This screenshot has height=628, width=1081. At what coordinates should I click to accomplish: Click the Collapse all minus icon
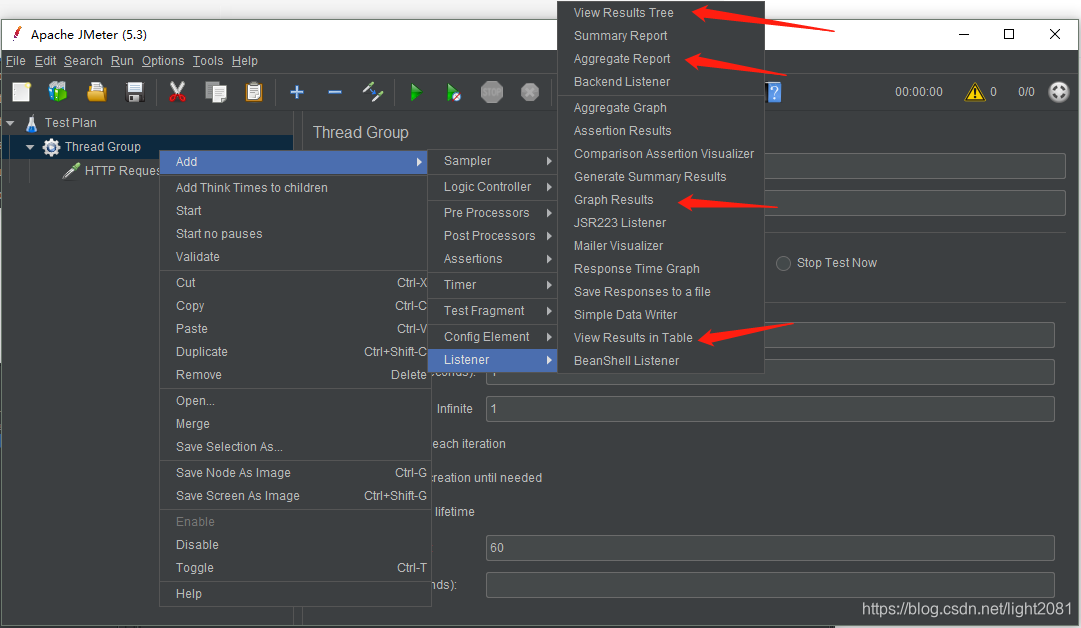[x=335, y=92]
